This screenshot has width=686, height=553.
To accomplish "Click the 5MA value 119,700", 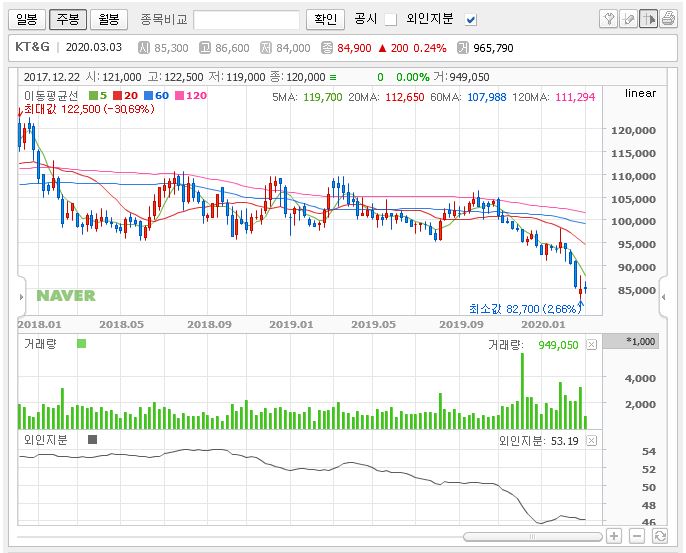I will (x=322, y=97).
